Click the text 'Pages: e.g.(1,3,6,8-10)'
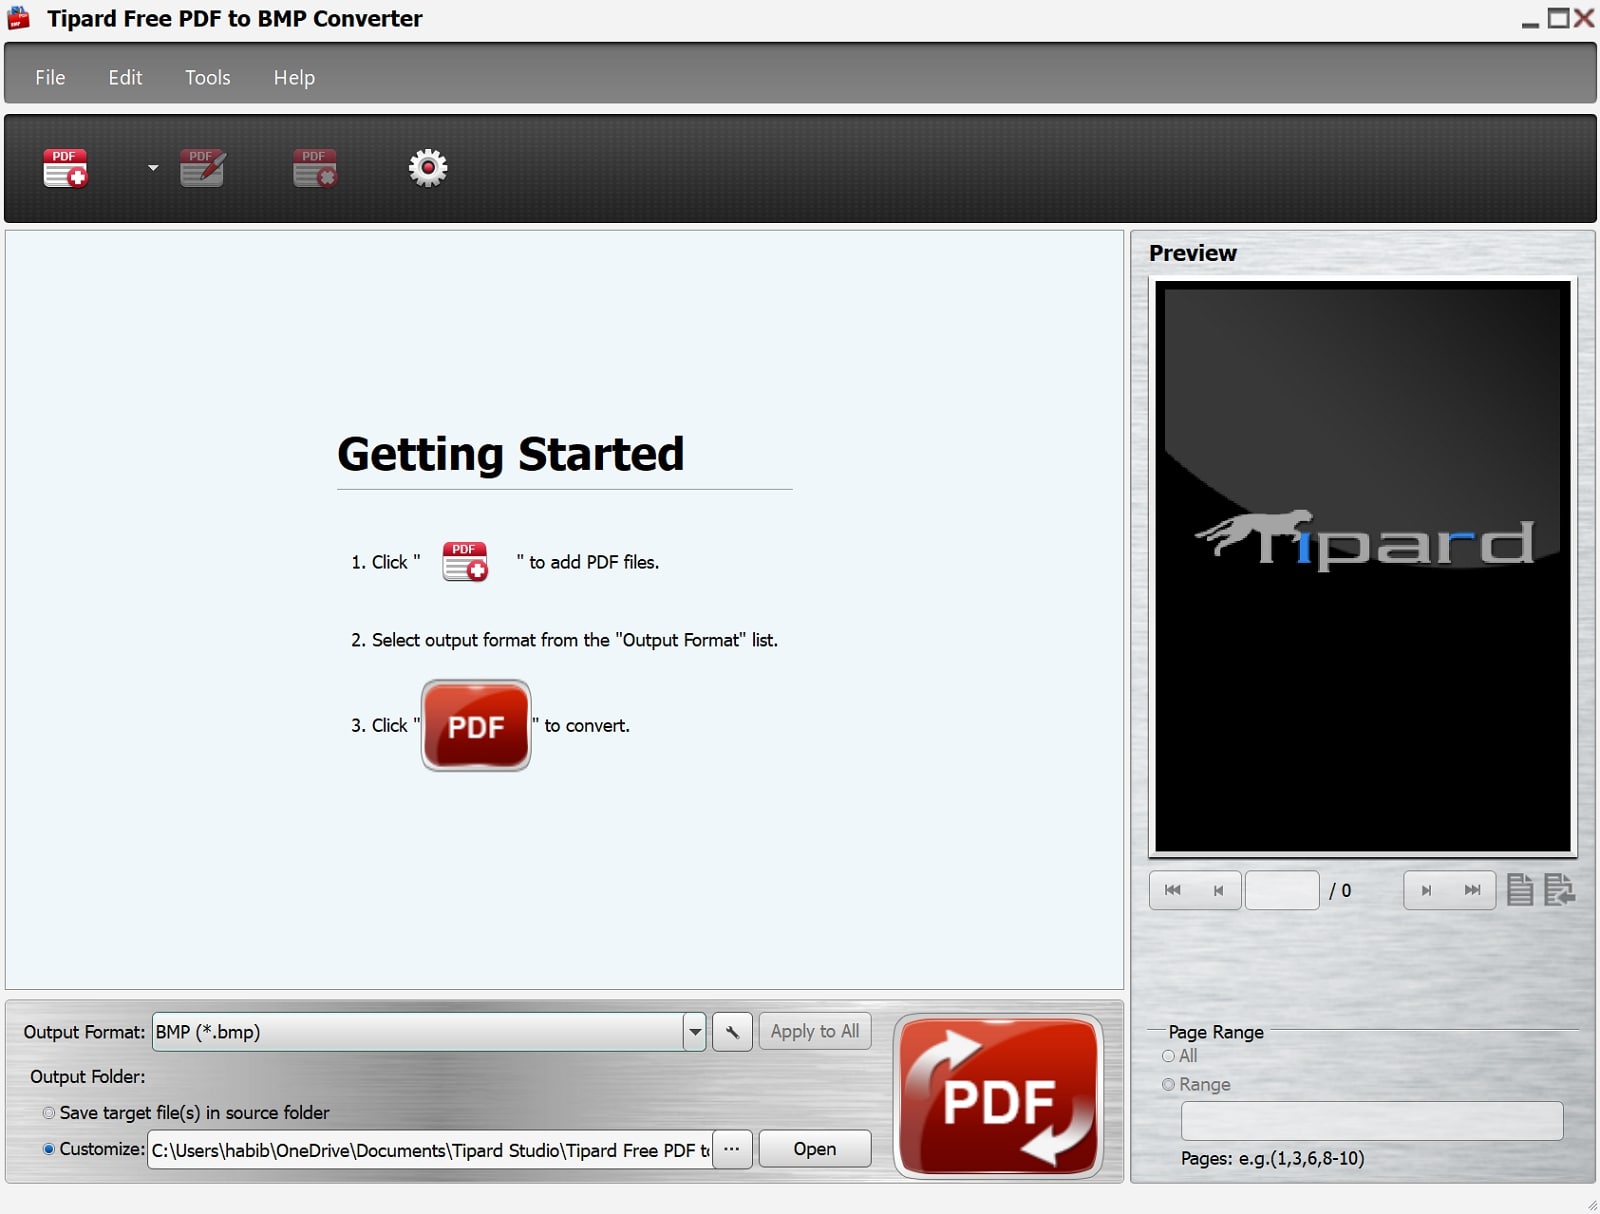Image resolution: width=1600 pixels, height=1214 pixels. click(1272, 1158)
